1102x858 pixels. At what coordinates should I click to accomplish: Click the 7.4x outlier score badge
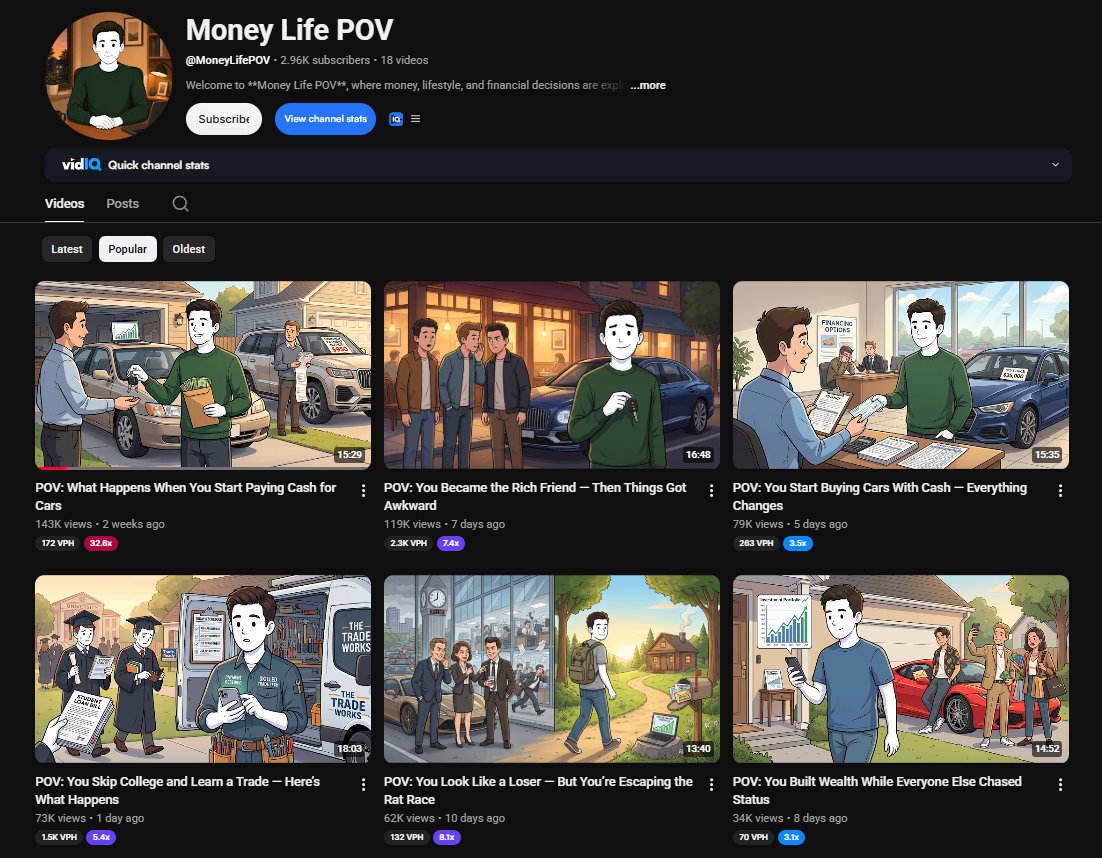click(450, 543)
